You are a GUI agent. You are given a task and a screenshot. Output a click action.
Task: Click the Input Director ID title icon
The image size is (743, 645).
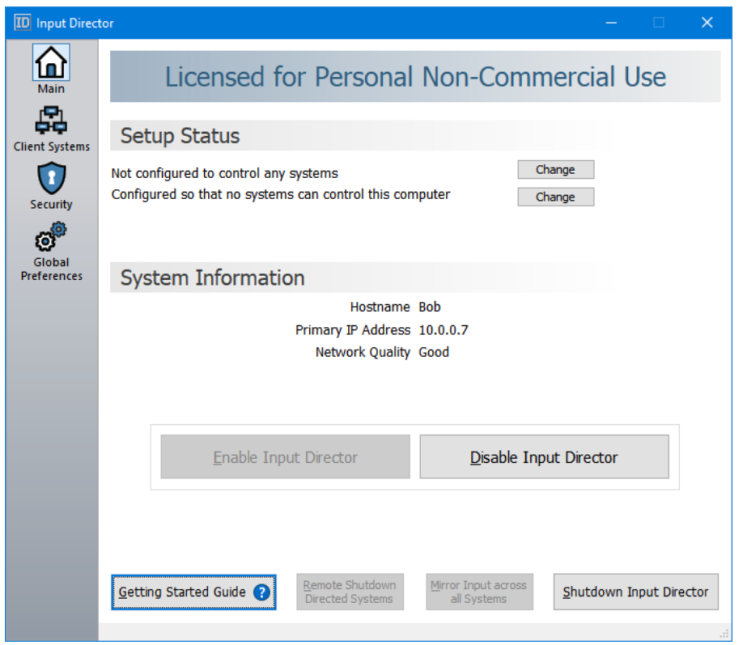[22, 22]
